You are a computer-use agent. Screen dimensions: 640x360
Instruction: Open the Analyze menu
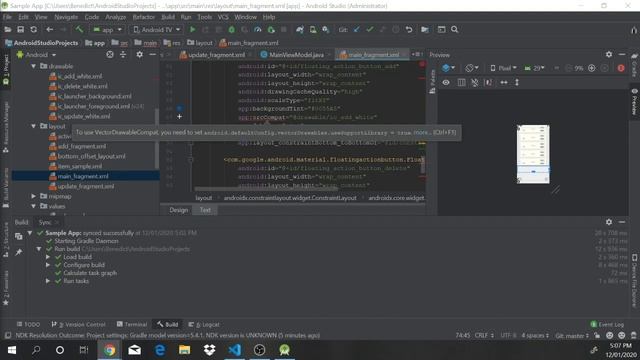(116, 17)
